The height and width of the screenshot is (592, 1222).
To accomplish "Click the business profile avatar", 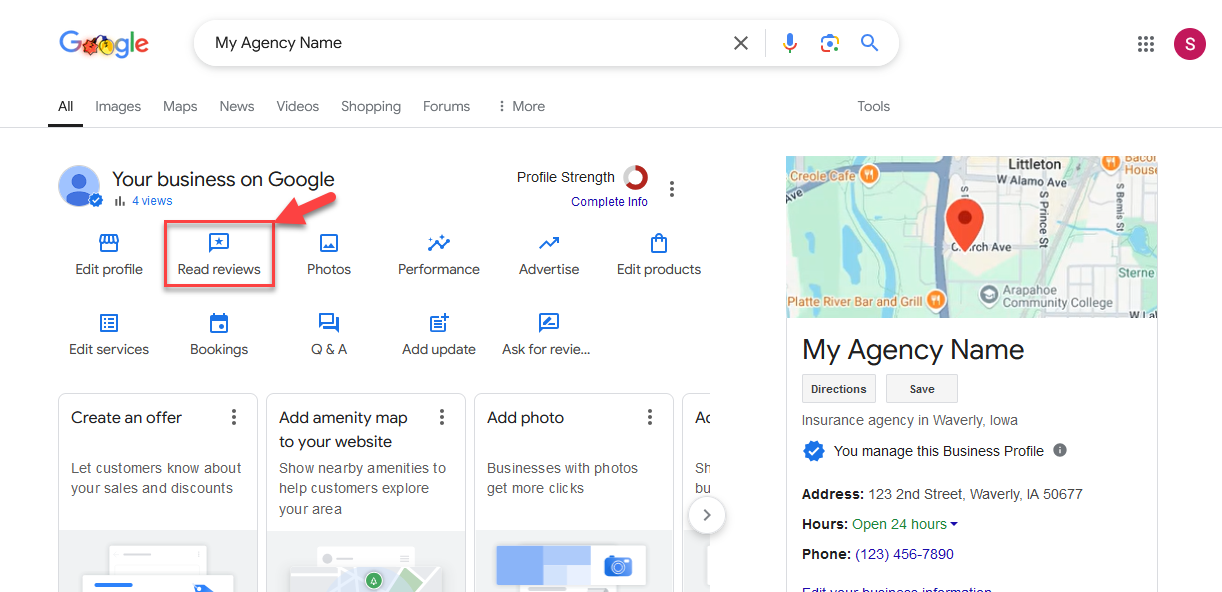I will coord(80,186).
